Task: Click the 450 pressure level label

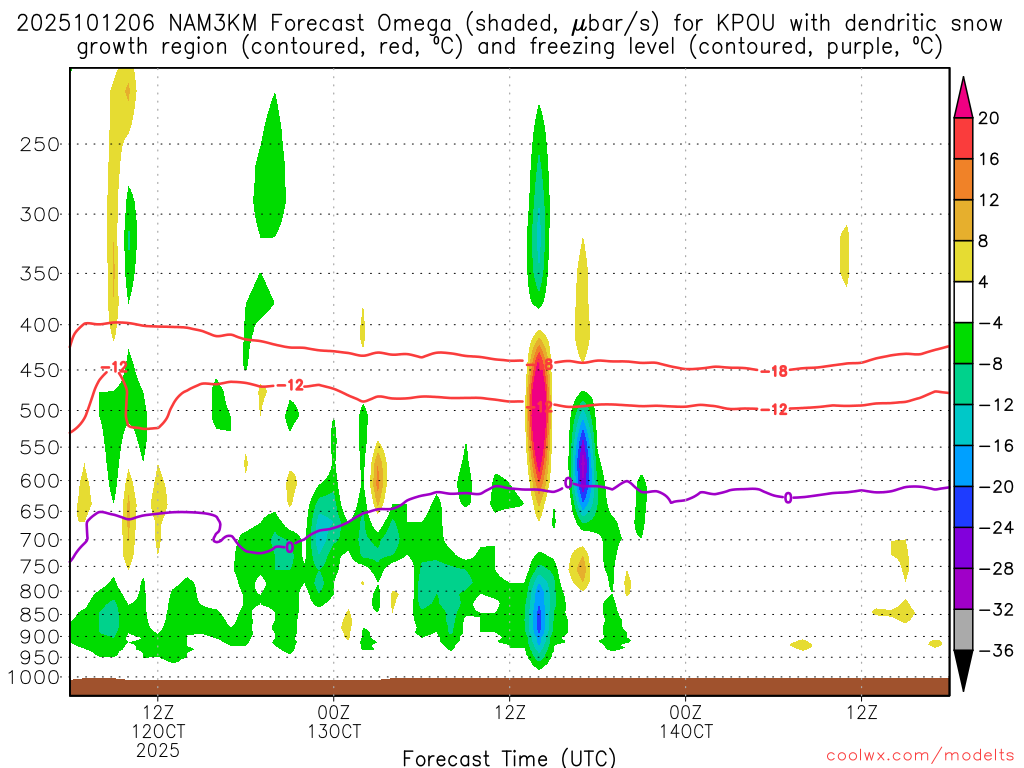Action: (40, 370)
